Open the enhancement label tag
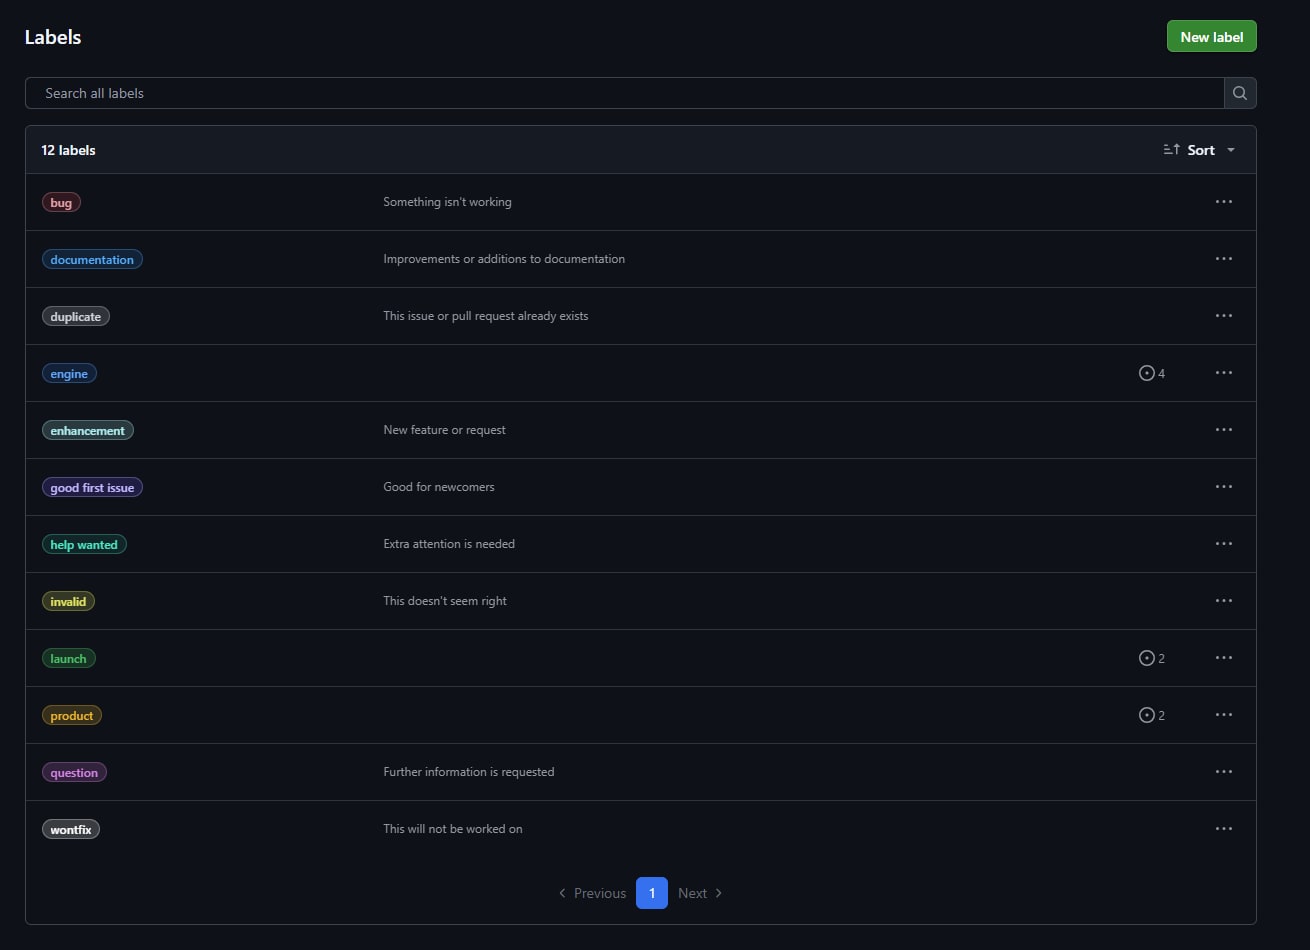This screenshot has width=1310, height=950. tap(88, 431)
